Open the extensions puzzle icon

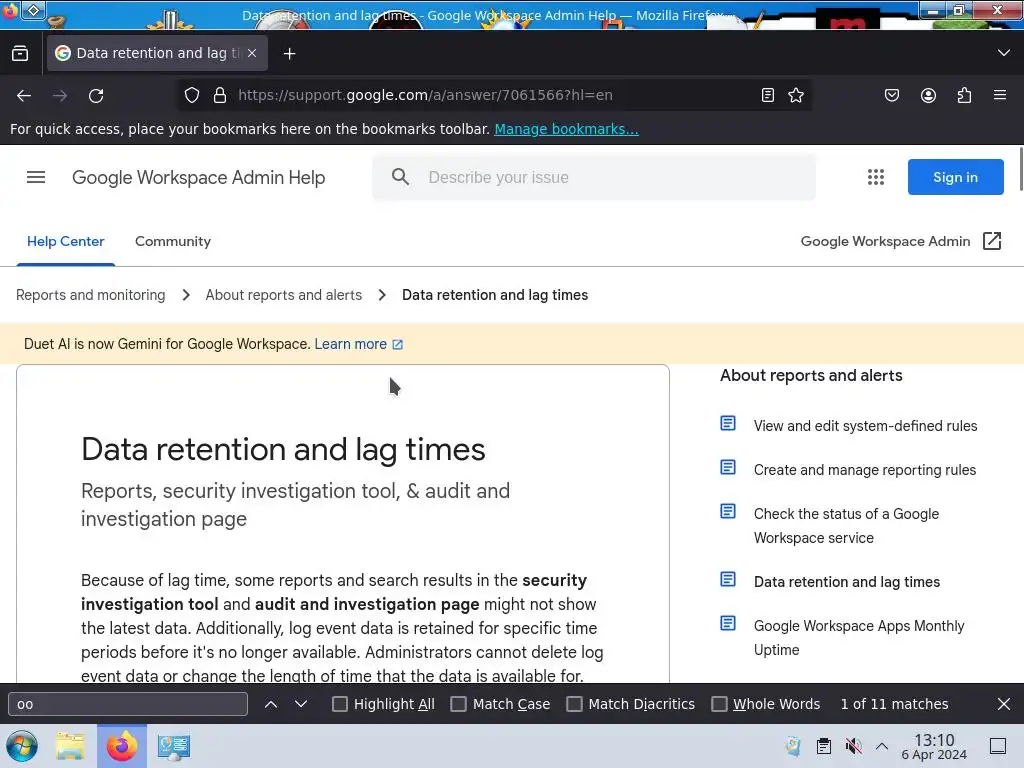965,95
